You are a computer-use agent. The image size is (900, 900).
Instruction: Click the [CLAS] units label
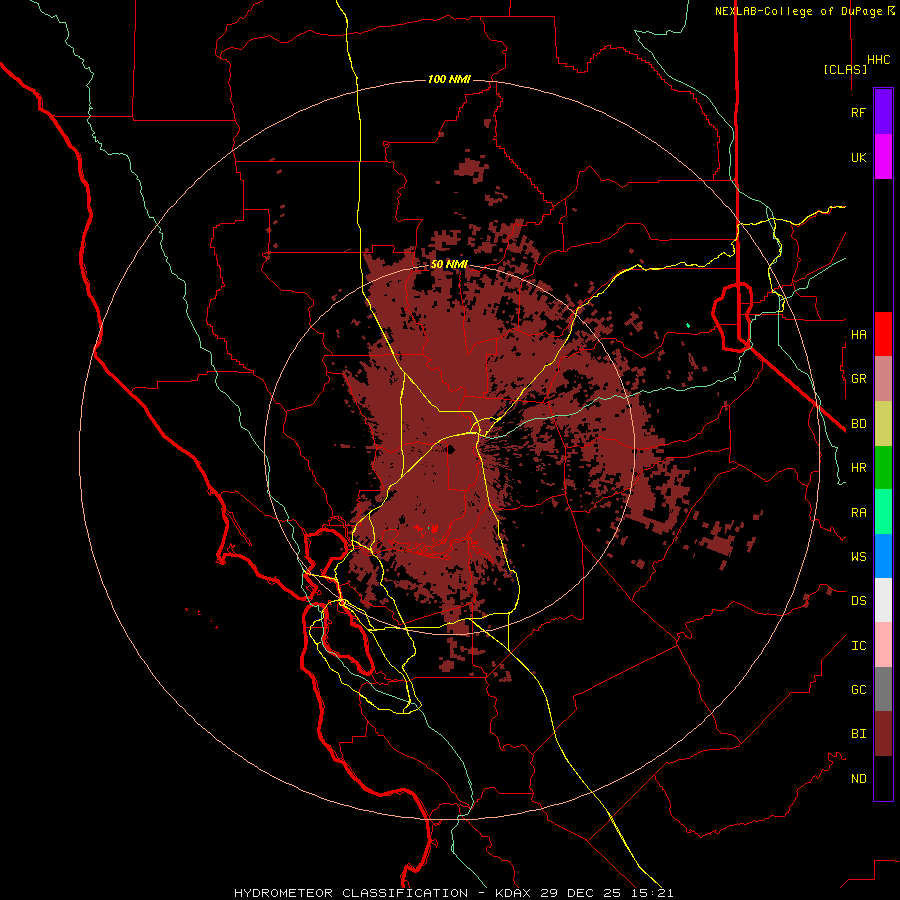click(x=845, y=69)
